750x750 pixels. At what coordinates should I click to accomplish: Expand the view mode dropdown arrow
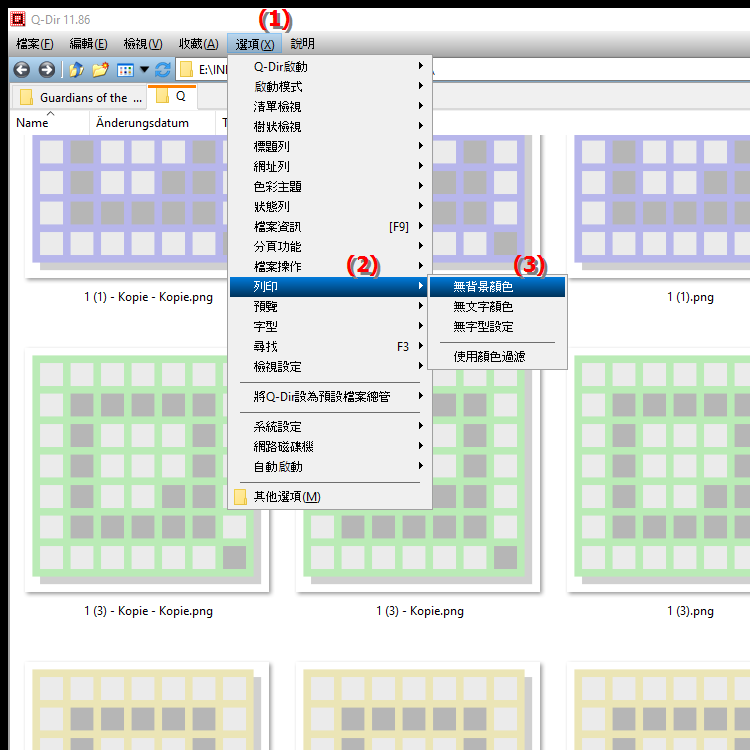pos(144,70)
